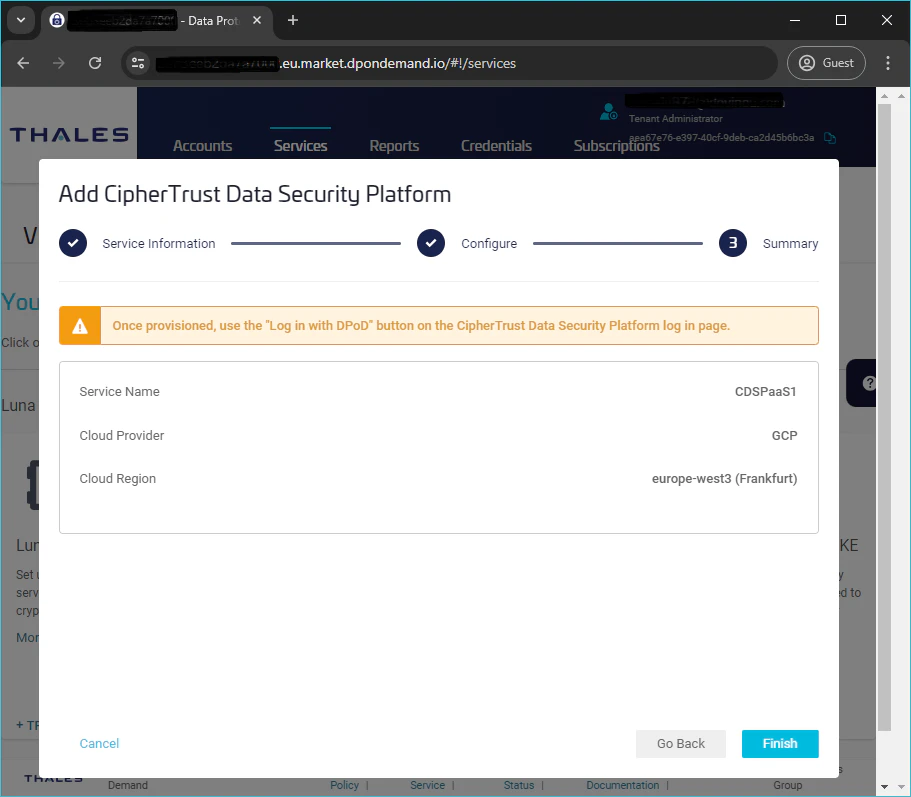911x797 pixels.
Task: Click the Cloud Provider value GCP
Action: click(784, 436)
